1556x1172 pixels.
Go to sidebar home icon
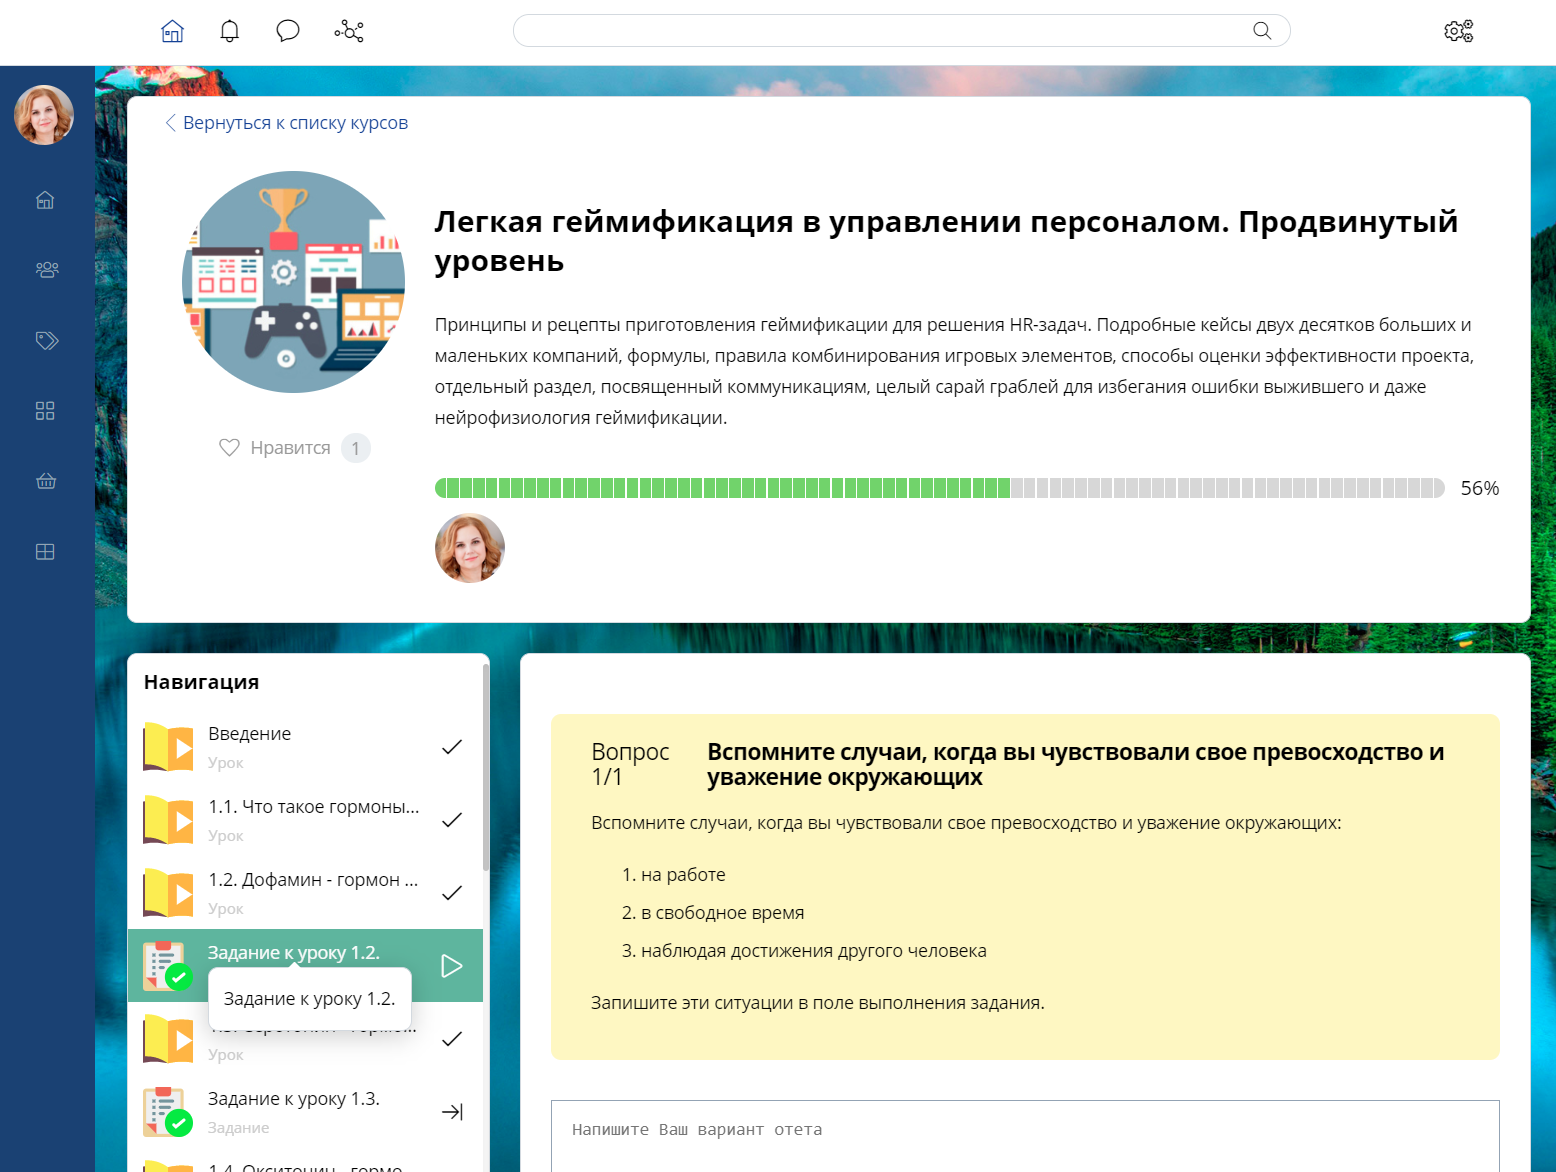point(45,200)
